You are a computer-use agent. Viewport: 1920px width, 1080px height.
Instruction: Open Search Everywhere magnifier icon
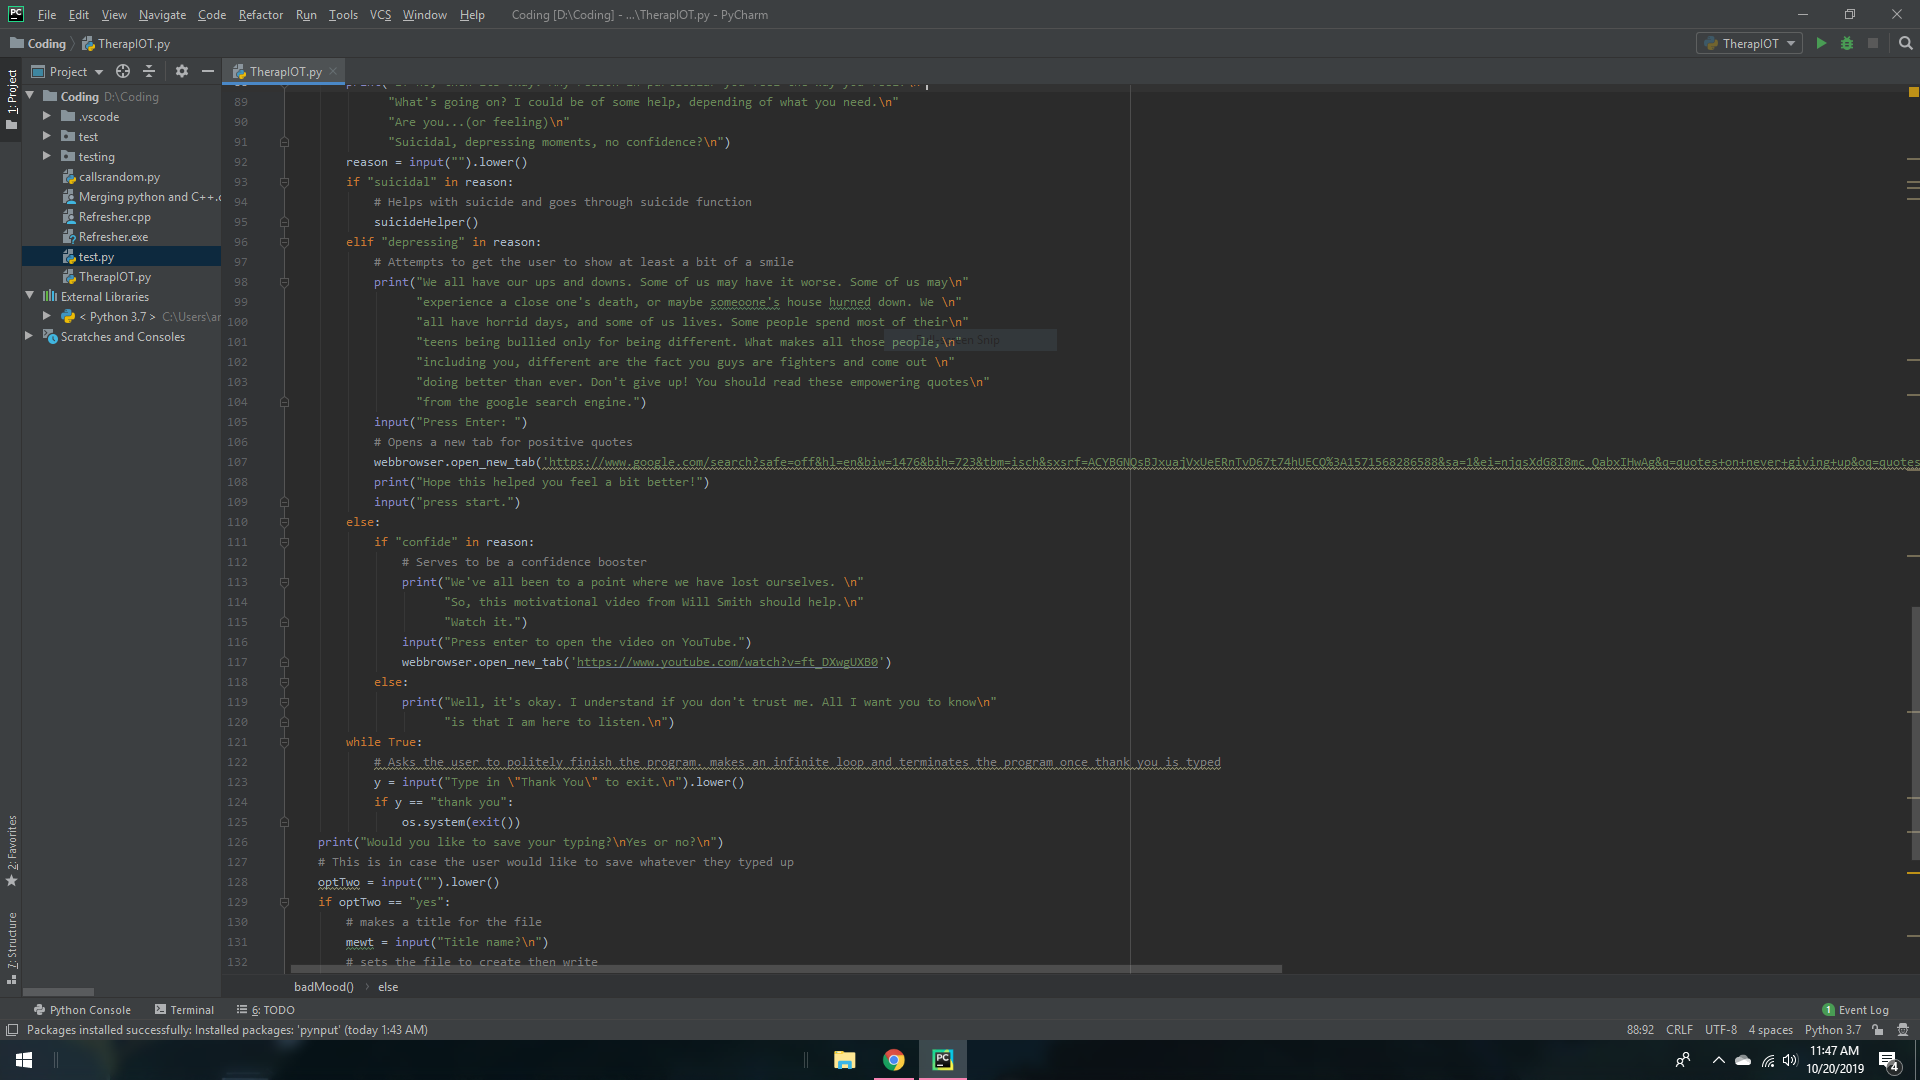(1905, 43)
